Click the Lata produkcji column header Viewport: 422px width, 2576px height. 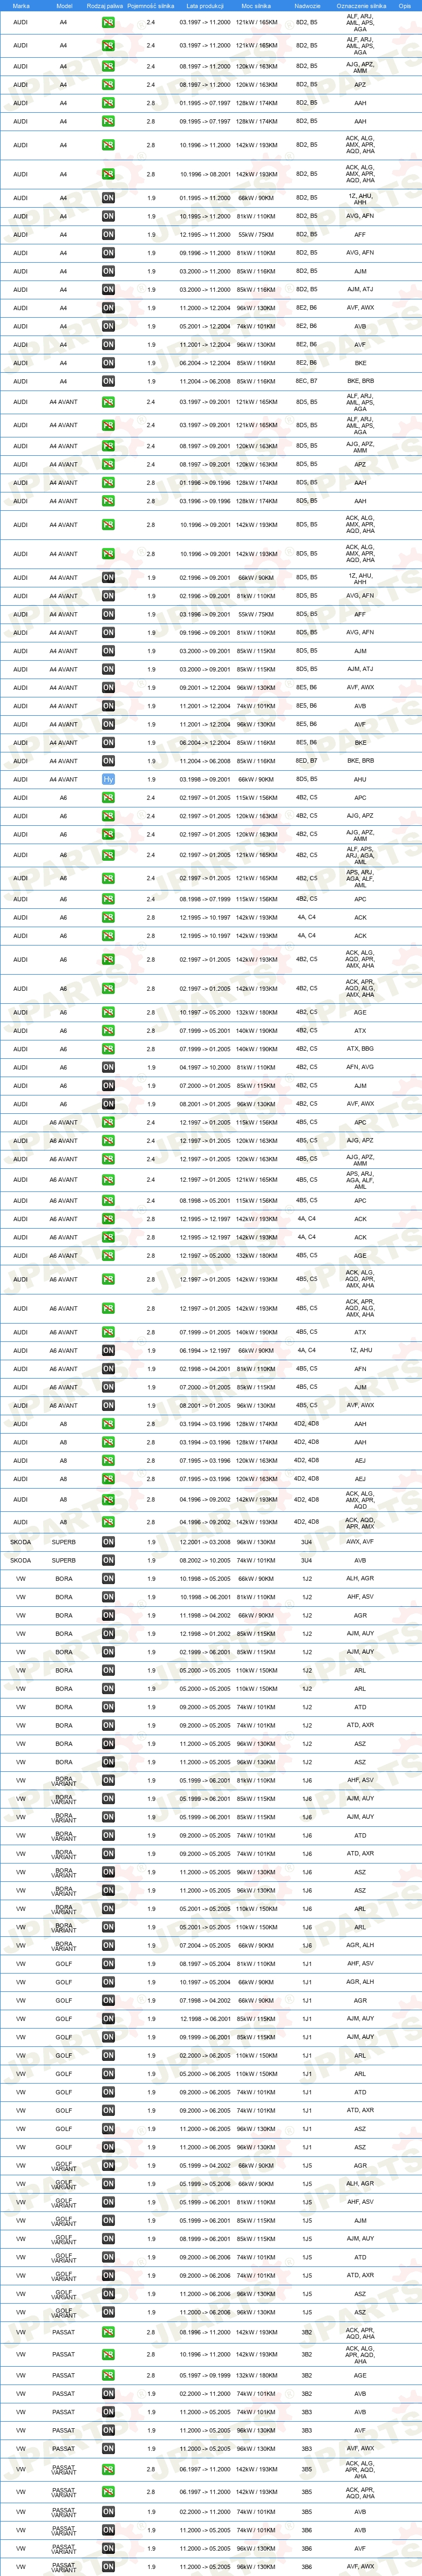205,6
